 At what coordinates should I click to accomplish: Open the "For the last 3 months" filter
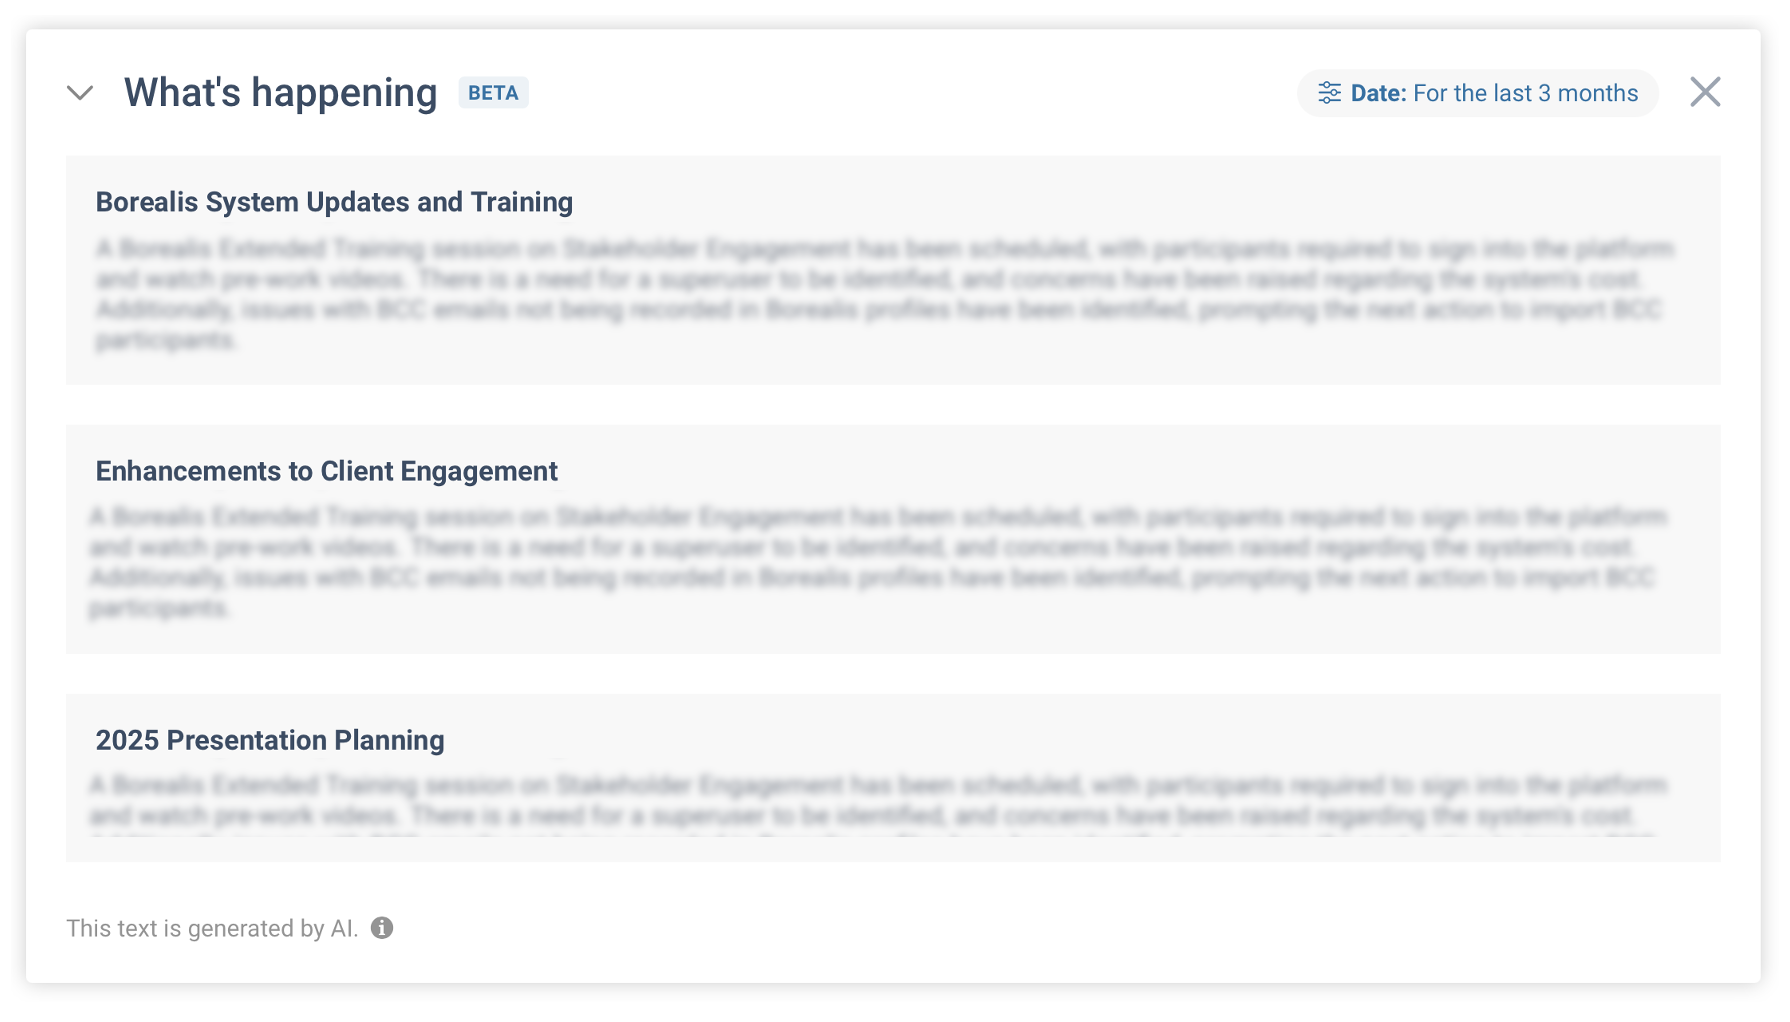coord(1525,93)
